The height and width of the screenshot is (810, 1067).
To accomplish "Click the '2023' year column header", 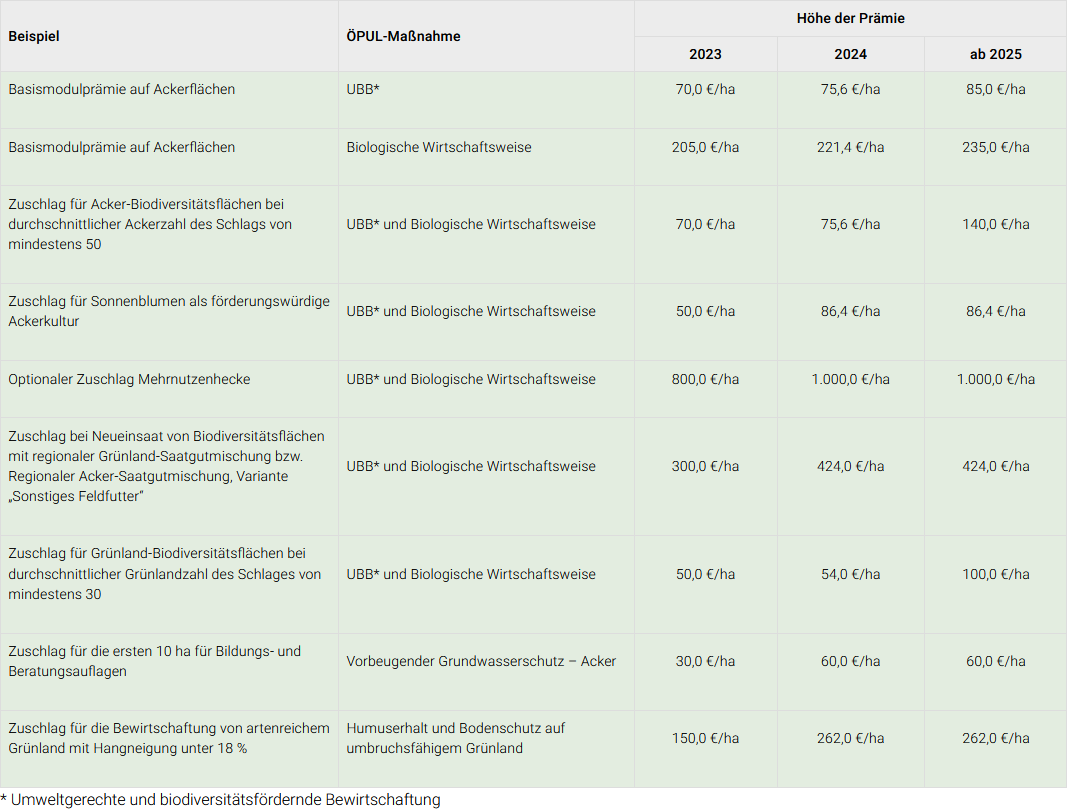I will (705, 54).
